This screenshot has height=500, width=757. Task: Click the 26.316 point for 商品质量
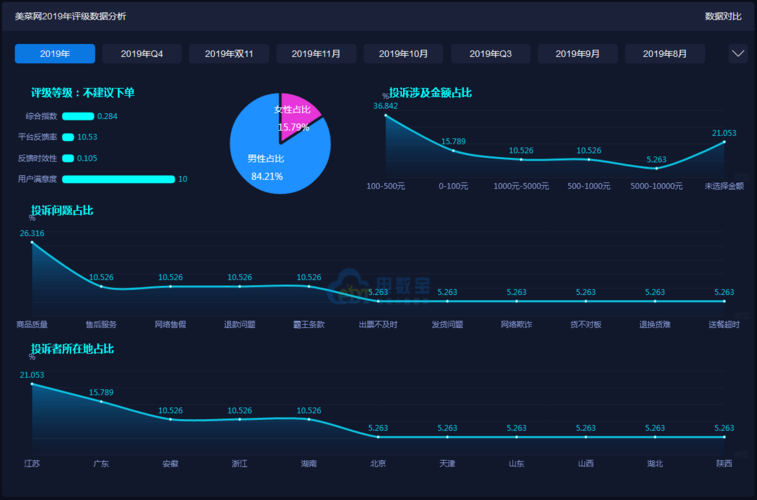[32, 242]
